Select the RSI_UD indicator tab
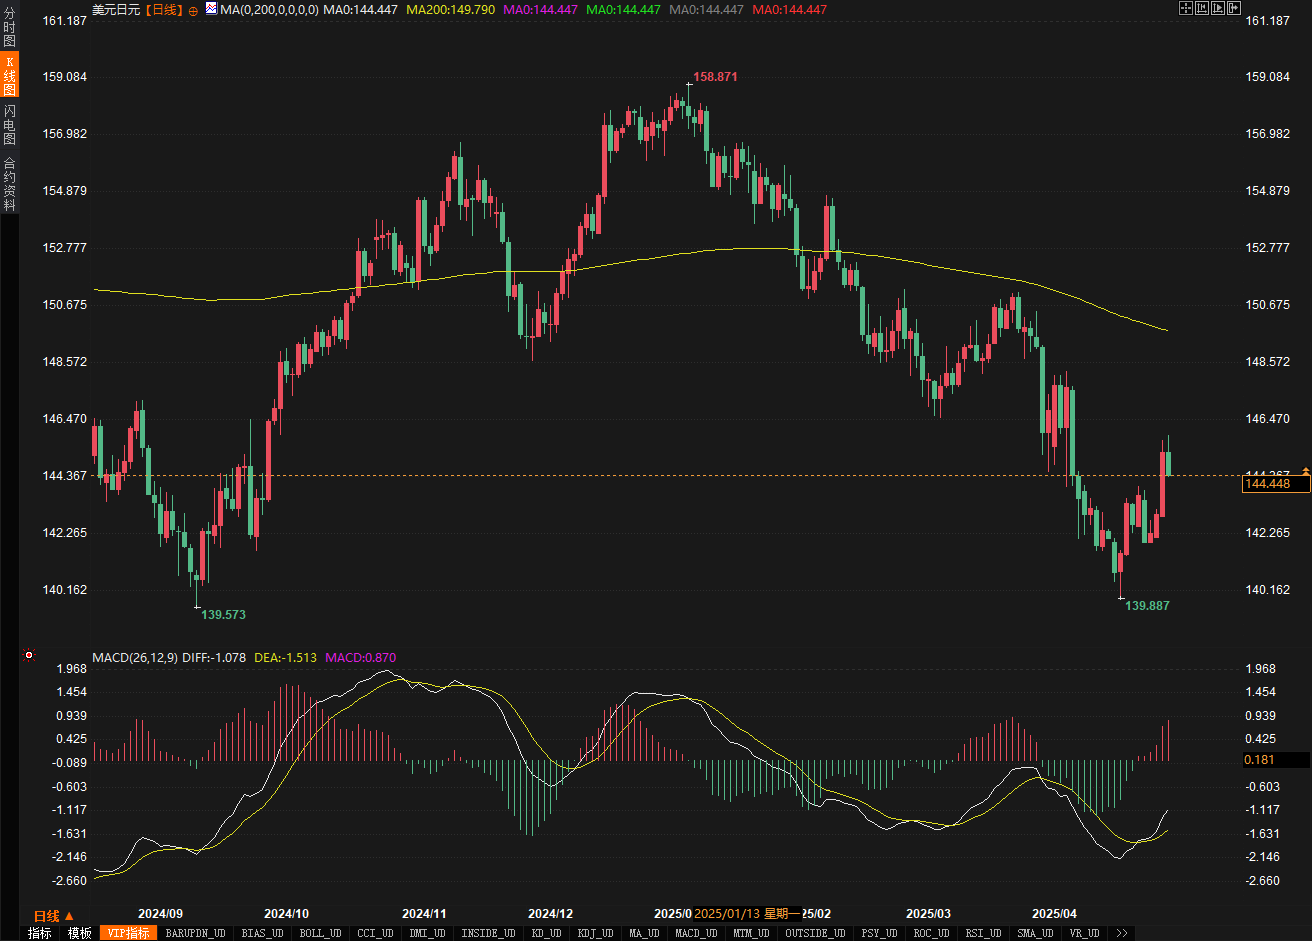Image resolution: width=1312 pixels, height=941 pixels. pyautogui.click(x=982, y=933)
